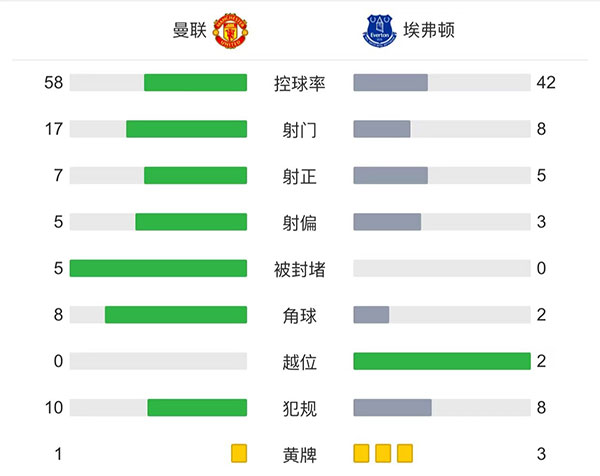Click Manchester United's full 被封堵 bar
The image size is (600, 476).
[x=158, y=268]
